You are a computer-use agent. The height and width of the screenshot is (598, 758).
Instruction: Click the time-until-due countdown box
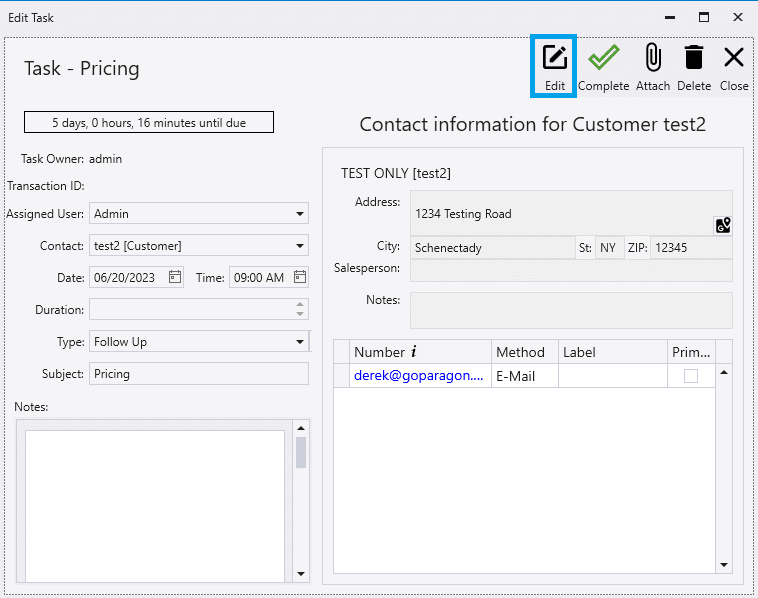click(149, 123)
